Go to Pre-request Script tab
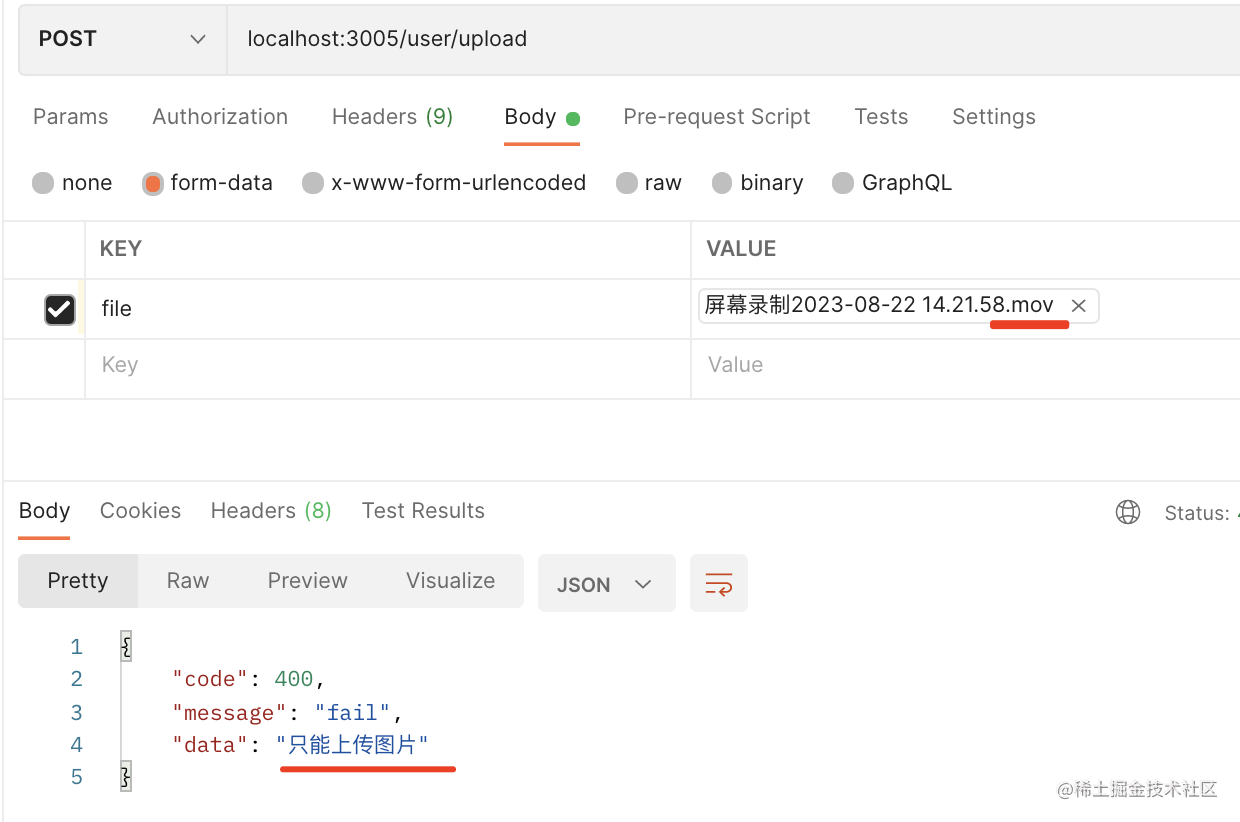Image resolution: width=1240 pixels, height=822 pixels. [716, 117]
